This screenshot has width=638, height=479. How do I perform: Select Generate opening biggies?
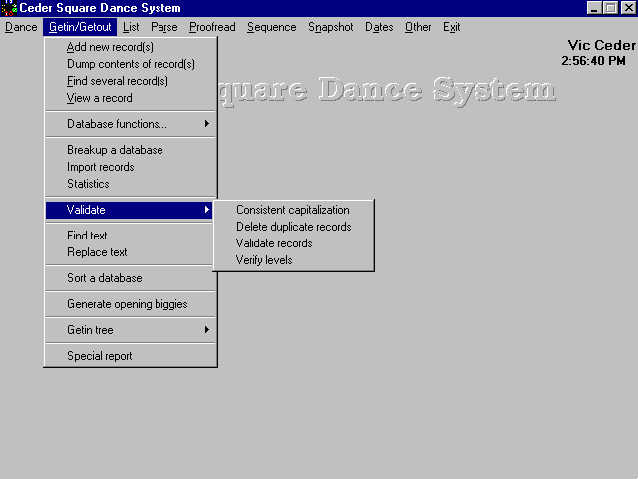pyautogui.click(x=130, y=304)
